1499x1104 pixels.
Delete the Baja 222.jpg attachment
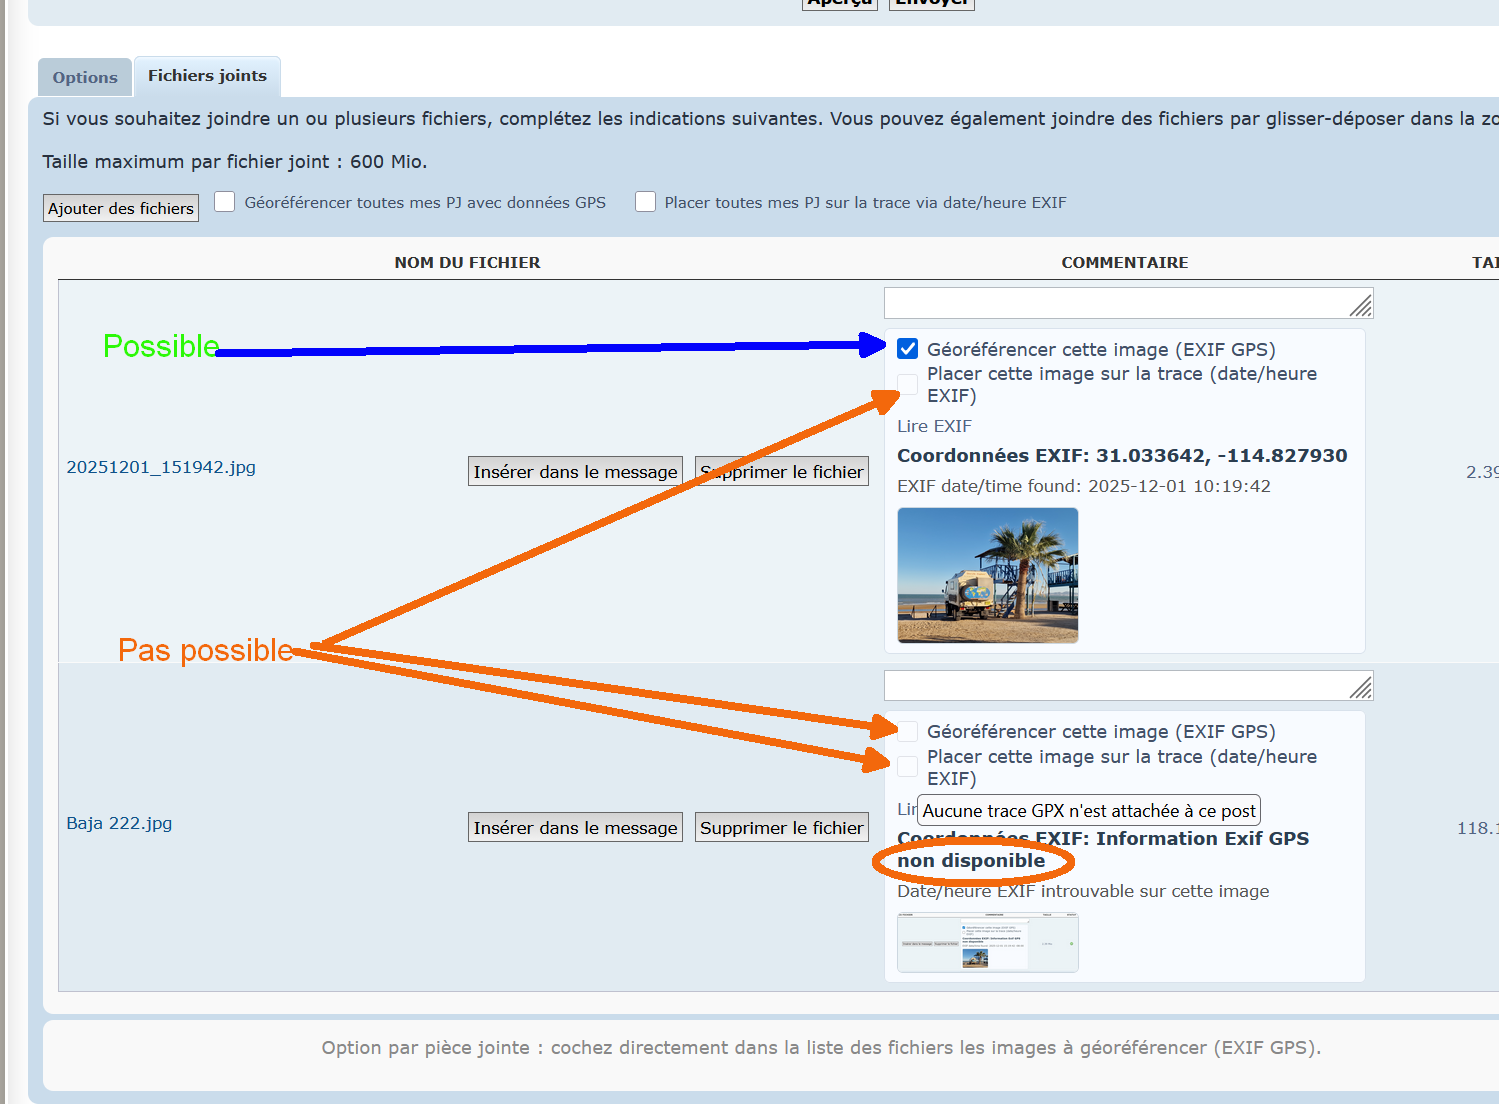[x=782, y=828]
